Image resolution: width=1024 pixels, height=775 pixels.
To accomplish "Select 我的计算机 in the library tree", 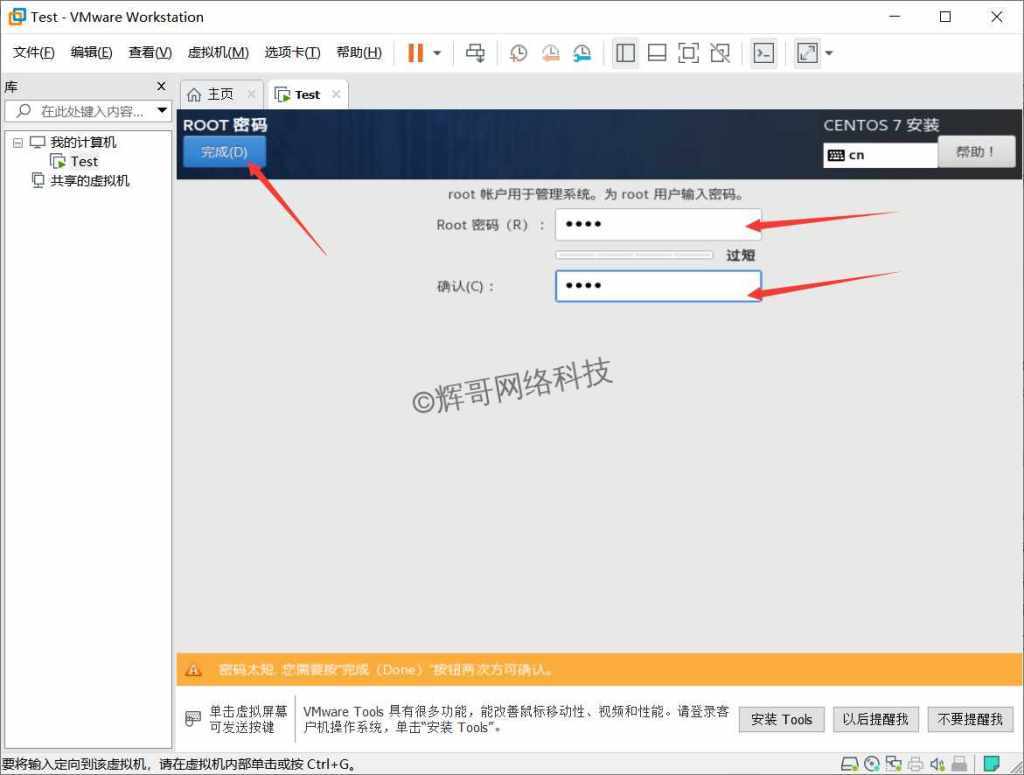I will [x=83, y=142].
